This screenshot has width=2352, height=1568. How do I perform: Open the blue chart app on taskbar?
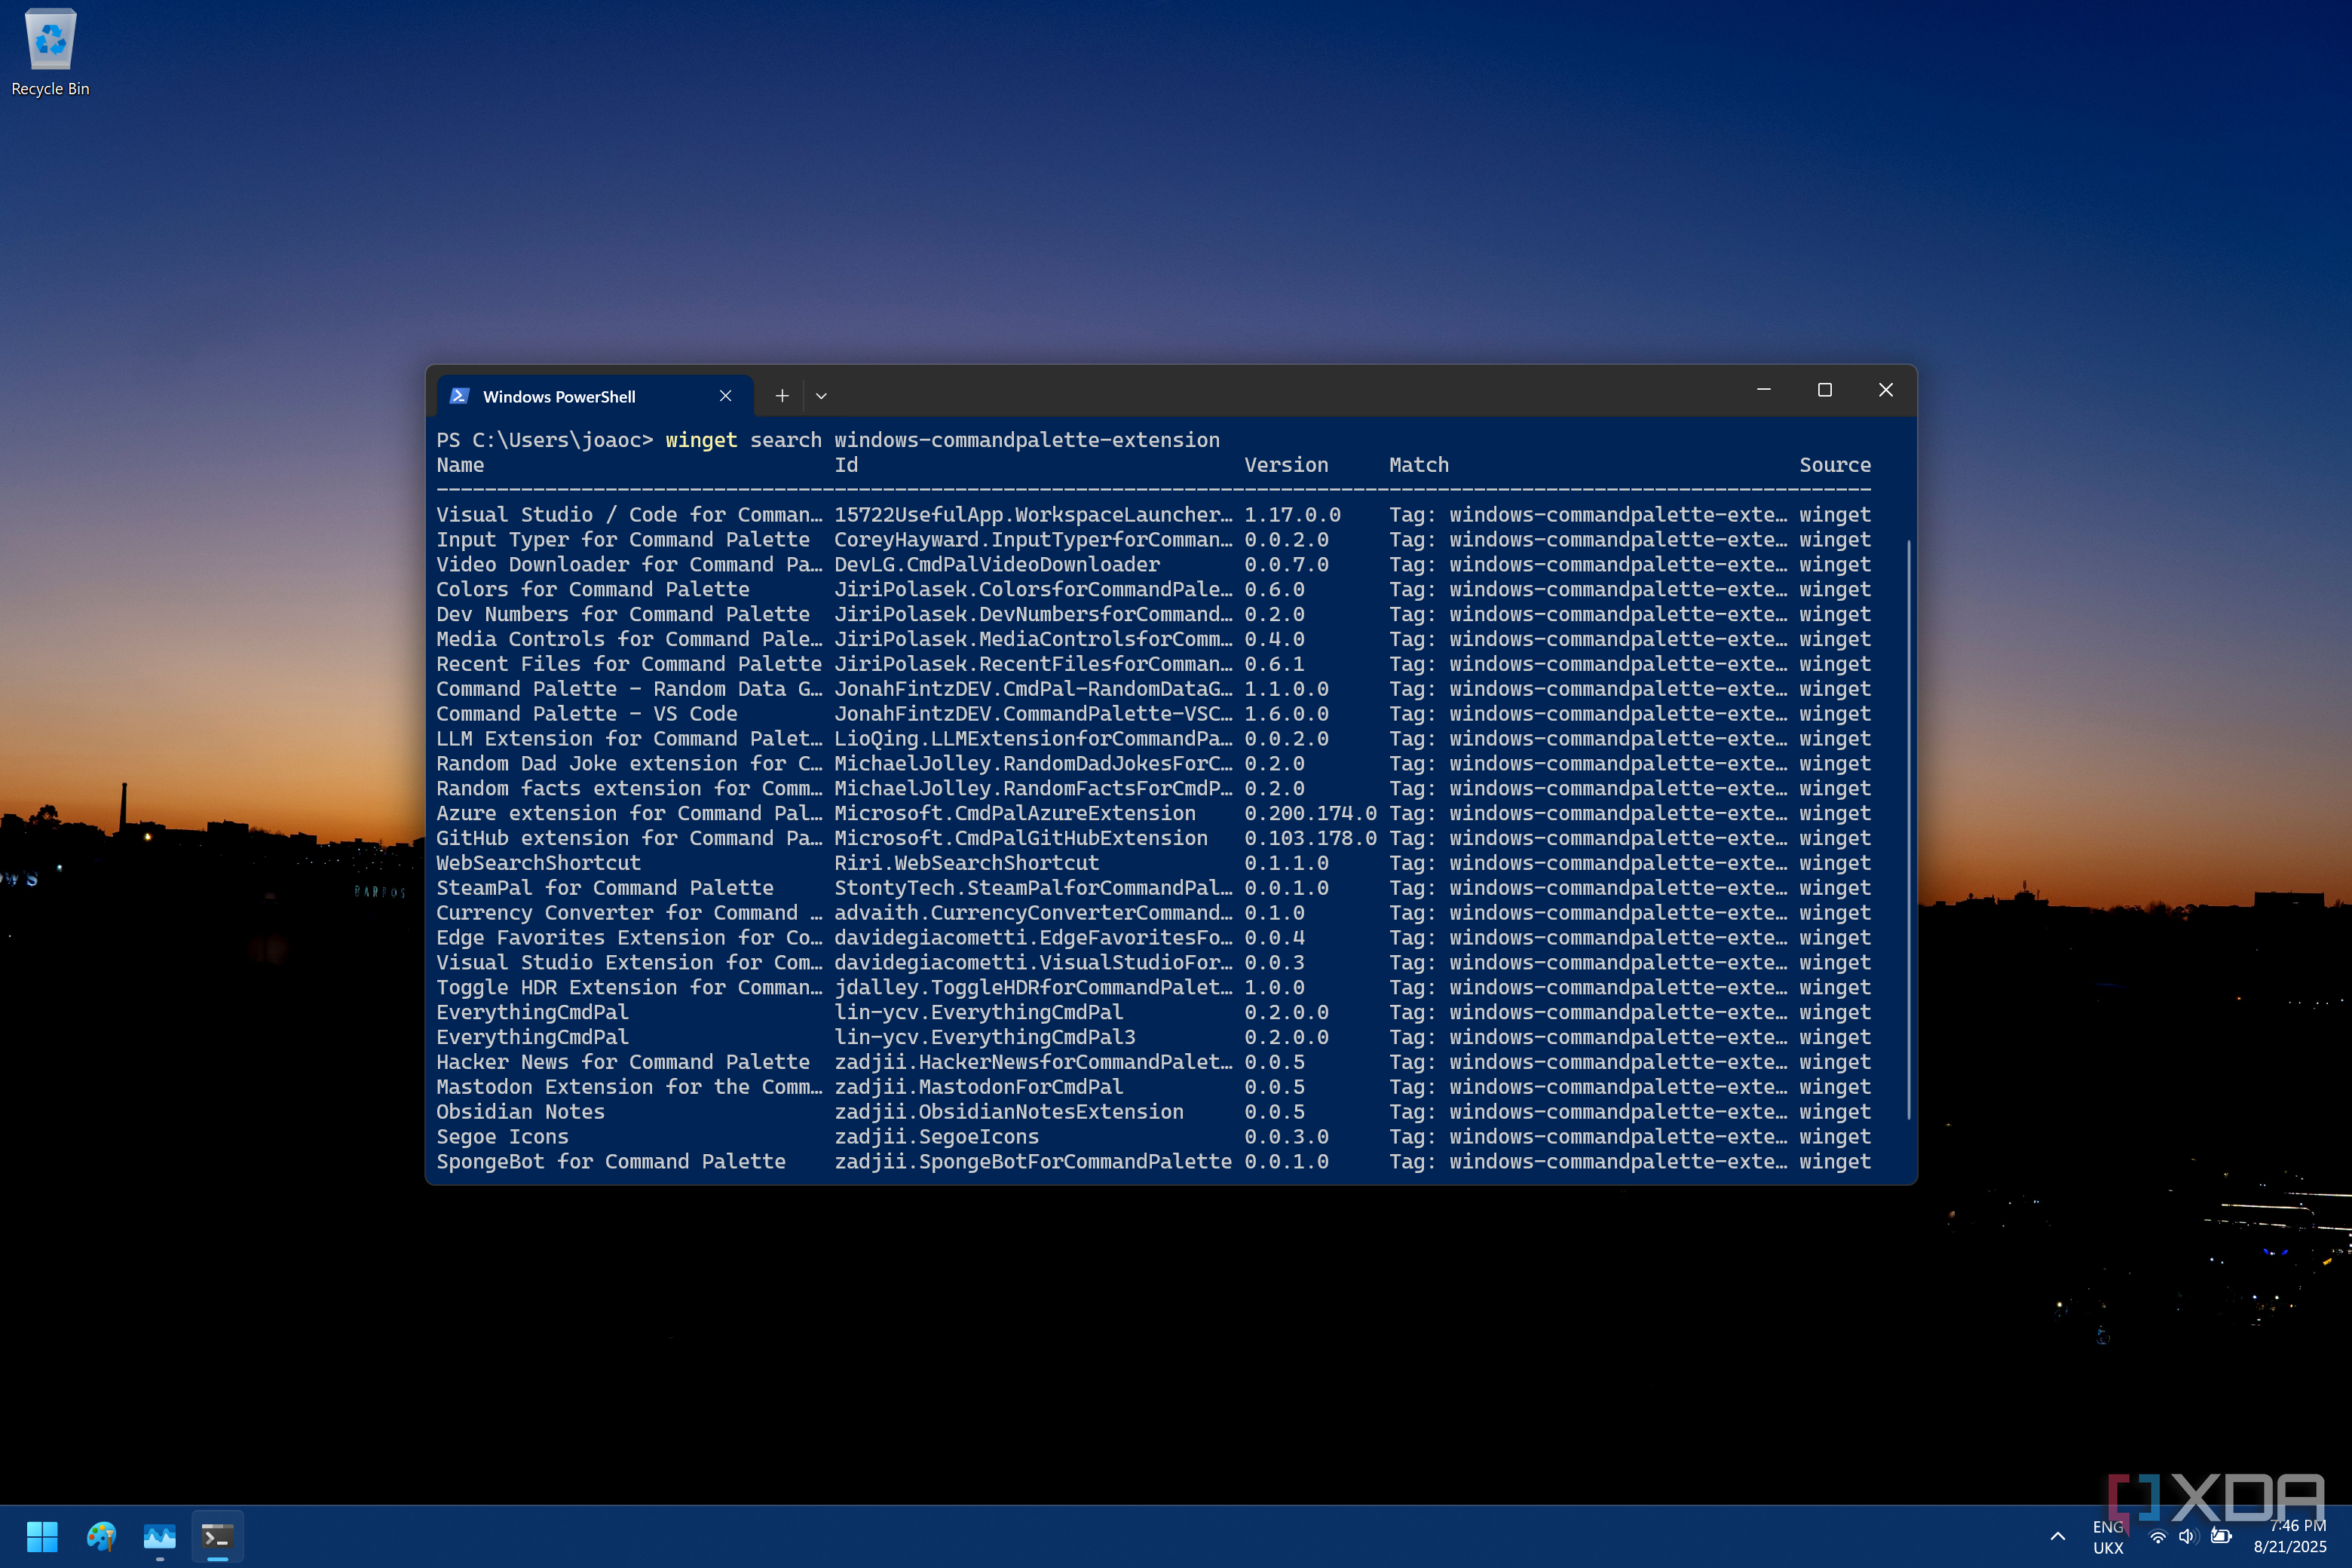[160, 1535]
